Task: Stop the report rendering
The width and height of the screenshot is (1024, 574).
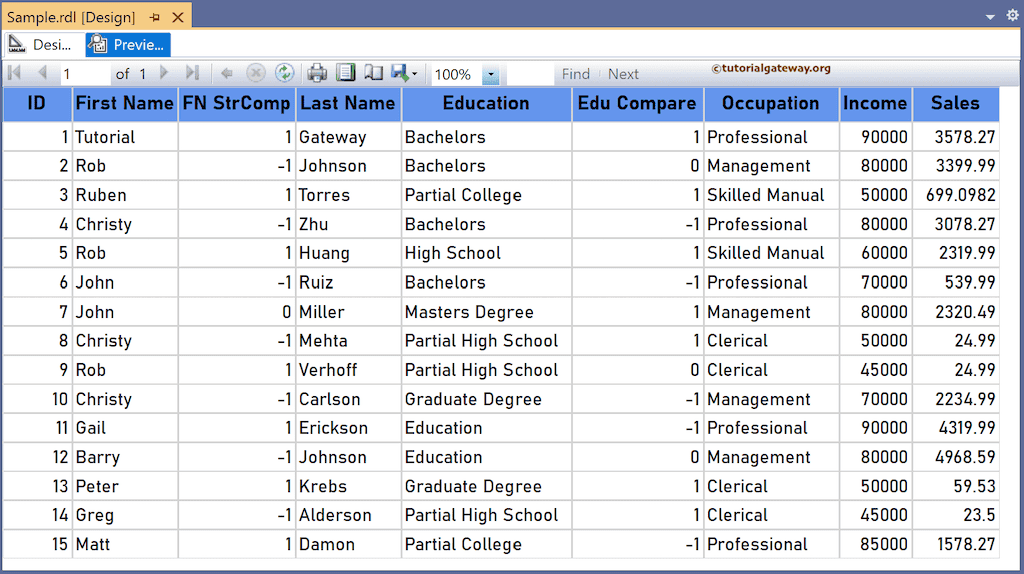Action: pos(255,73)
